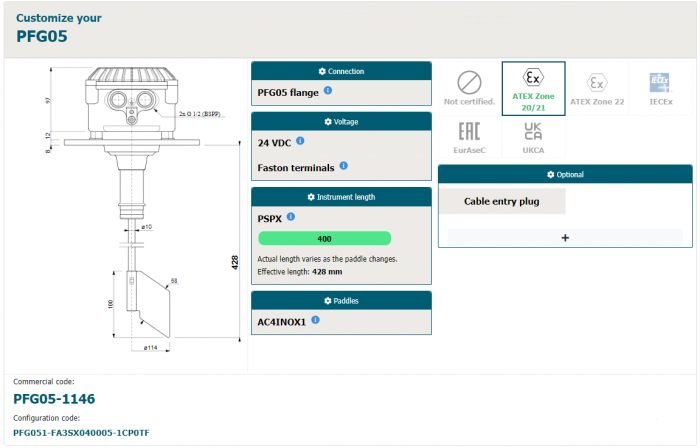Click info icon next to PFG05 flange
The height and width of the screenshot is (448, 700).
tap(328, 91)
